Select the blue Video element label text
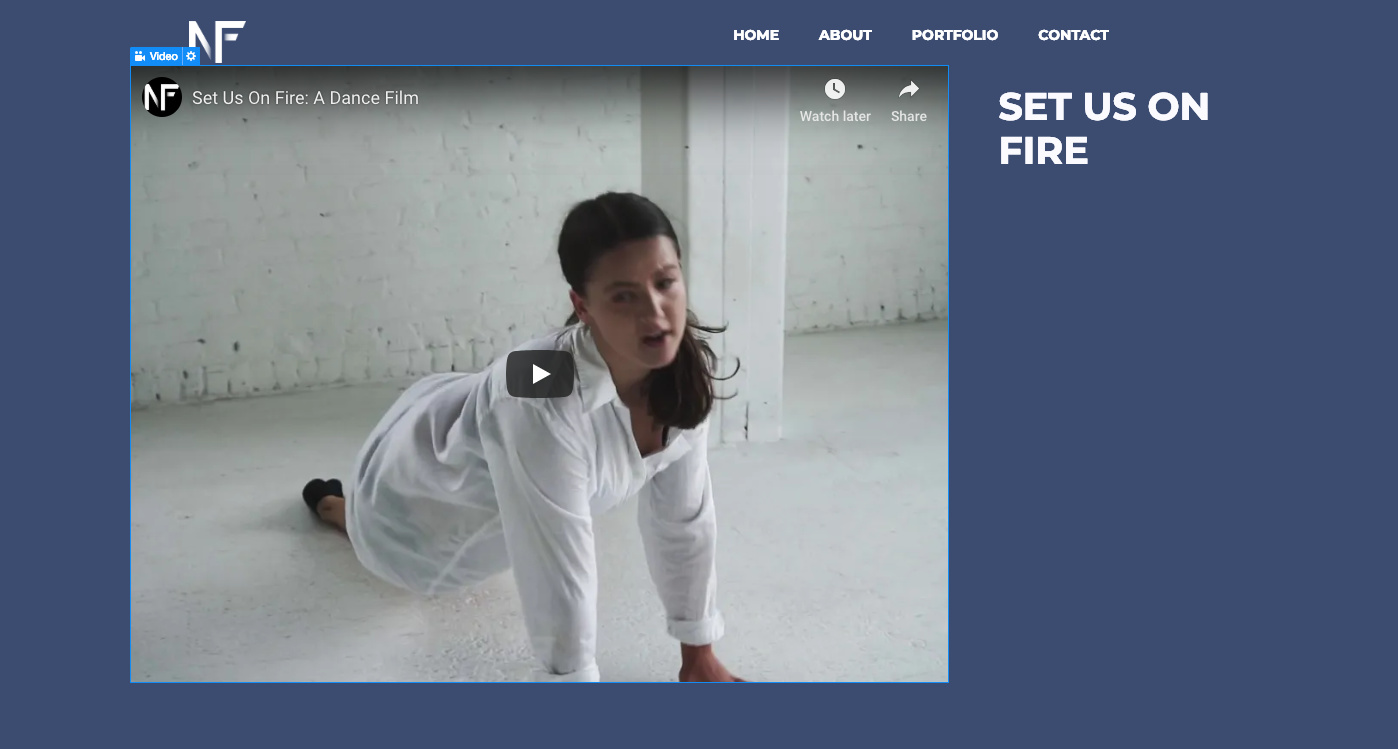 164,56
